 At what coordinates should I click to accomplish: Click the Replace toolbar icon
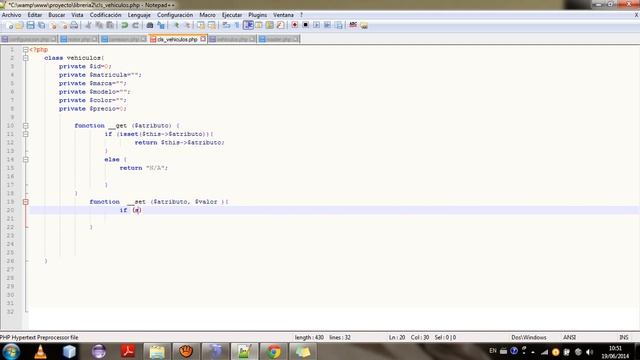161,25
